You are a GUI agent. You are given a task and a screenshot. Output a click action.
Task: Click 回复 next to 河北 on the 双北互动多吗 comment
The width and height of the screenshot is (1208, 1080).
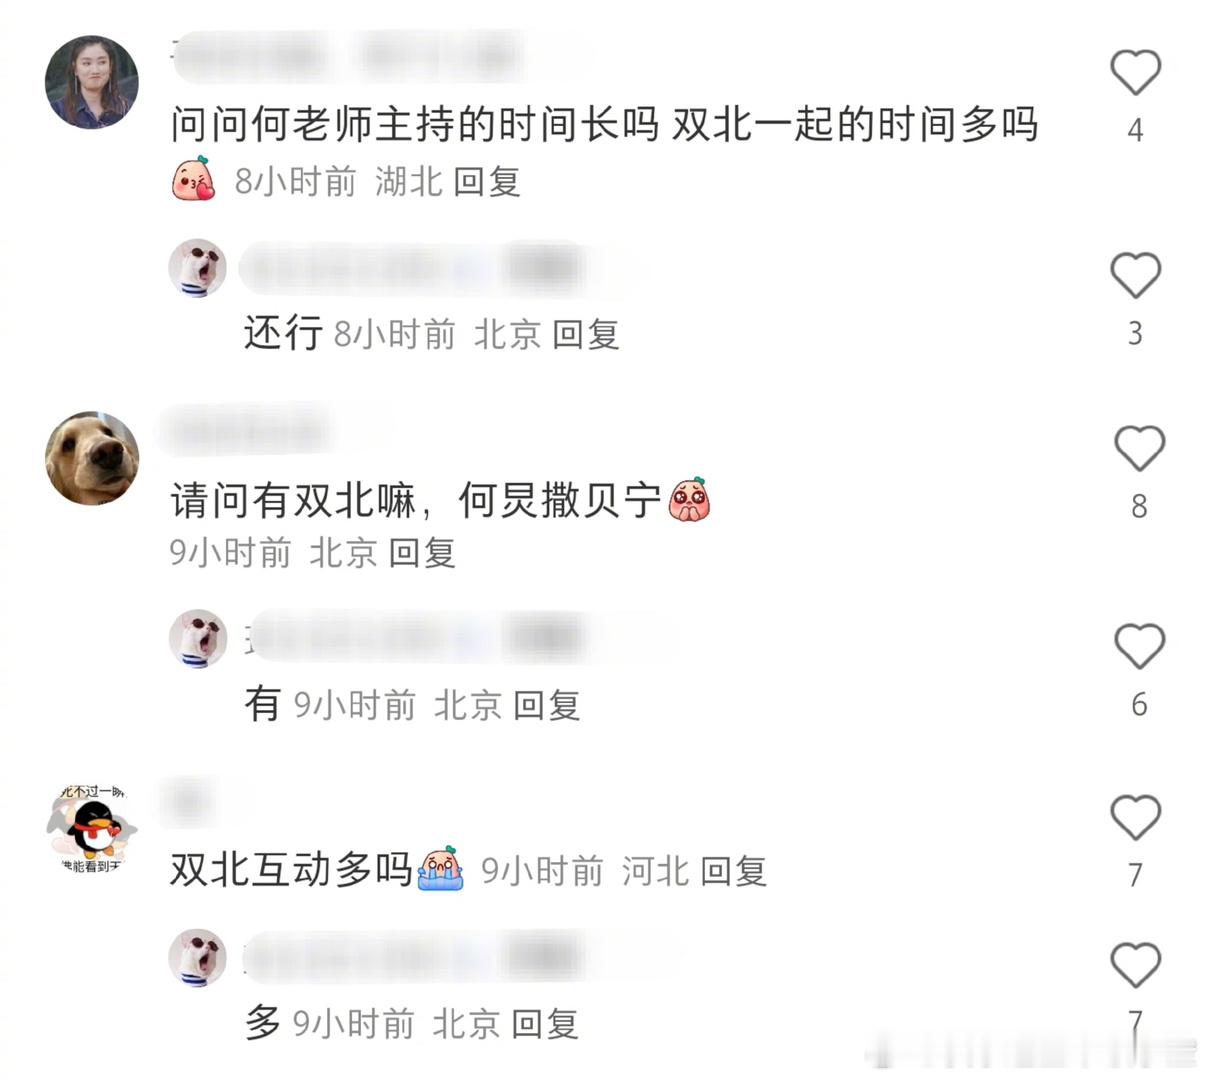coord(734,871)
